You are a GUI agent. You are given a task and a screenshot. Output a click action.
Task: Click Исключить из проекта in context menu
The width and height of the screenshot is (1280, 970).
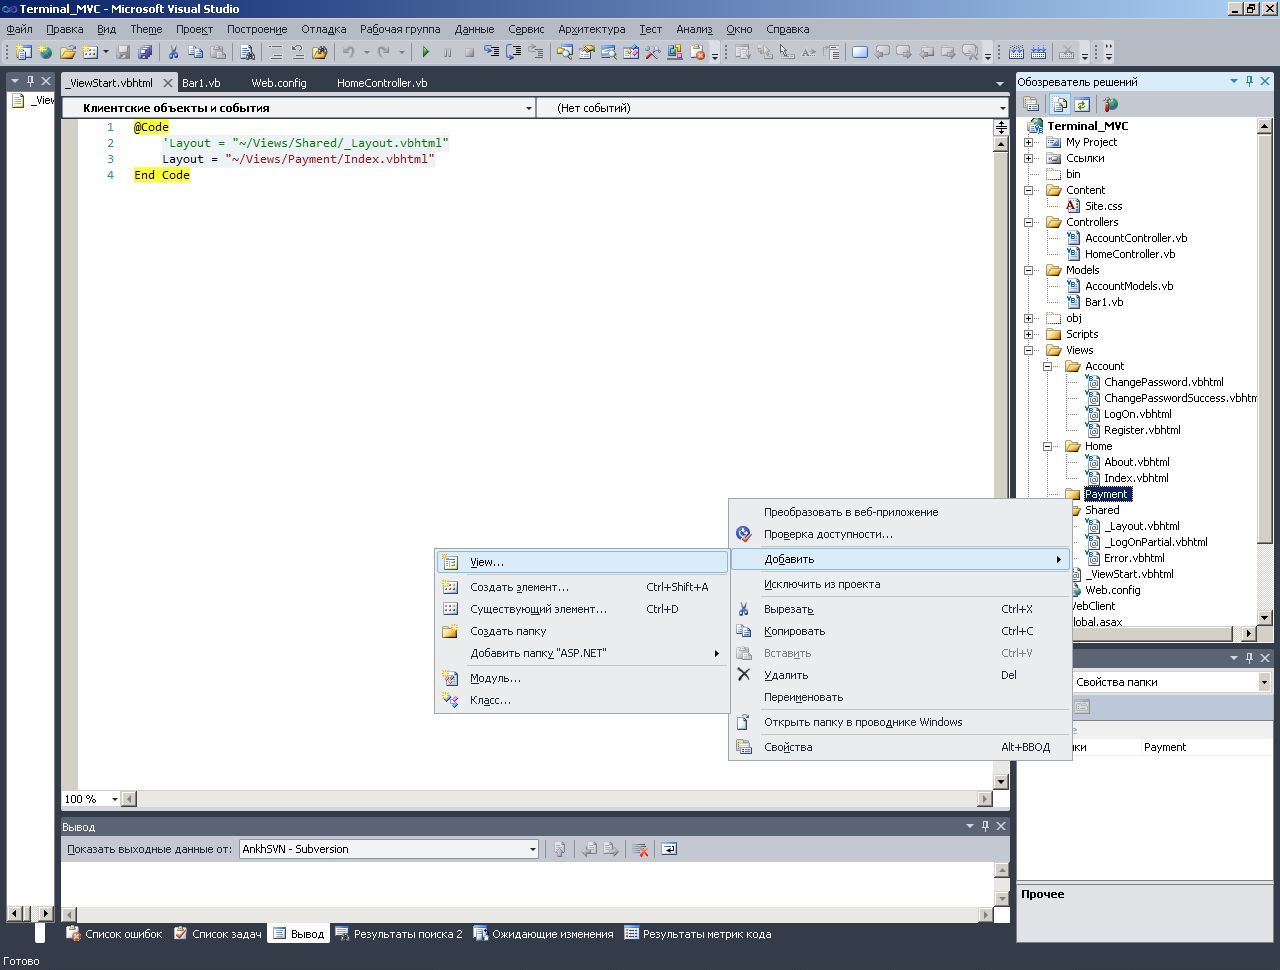point(900,584)
